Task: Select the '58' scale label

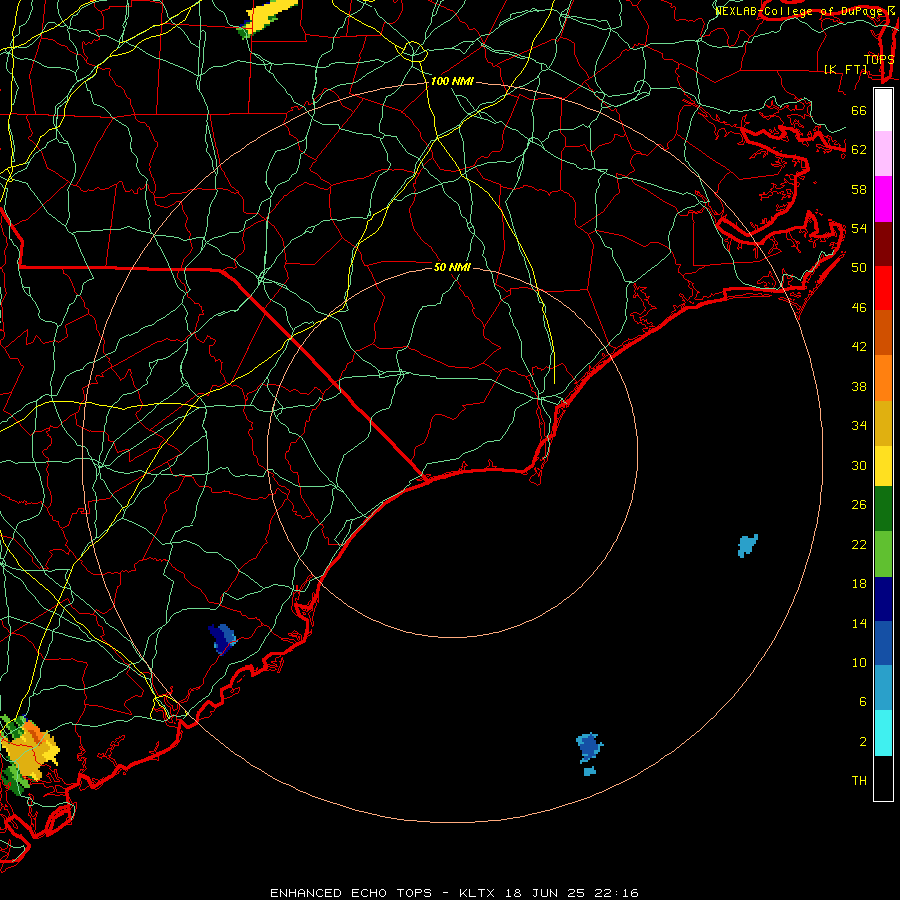Action: coord(859,189)
